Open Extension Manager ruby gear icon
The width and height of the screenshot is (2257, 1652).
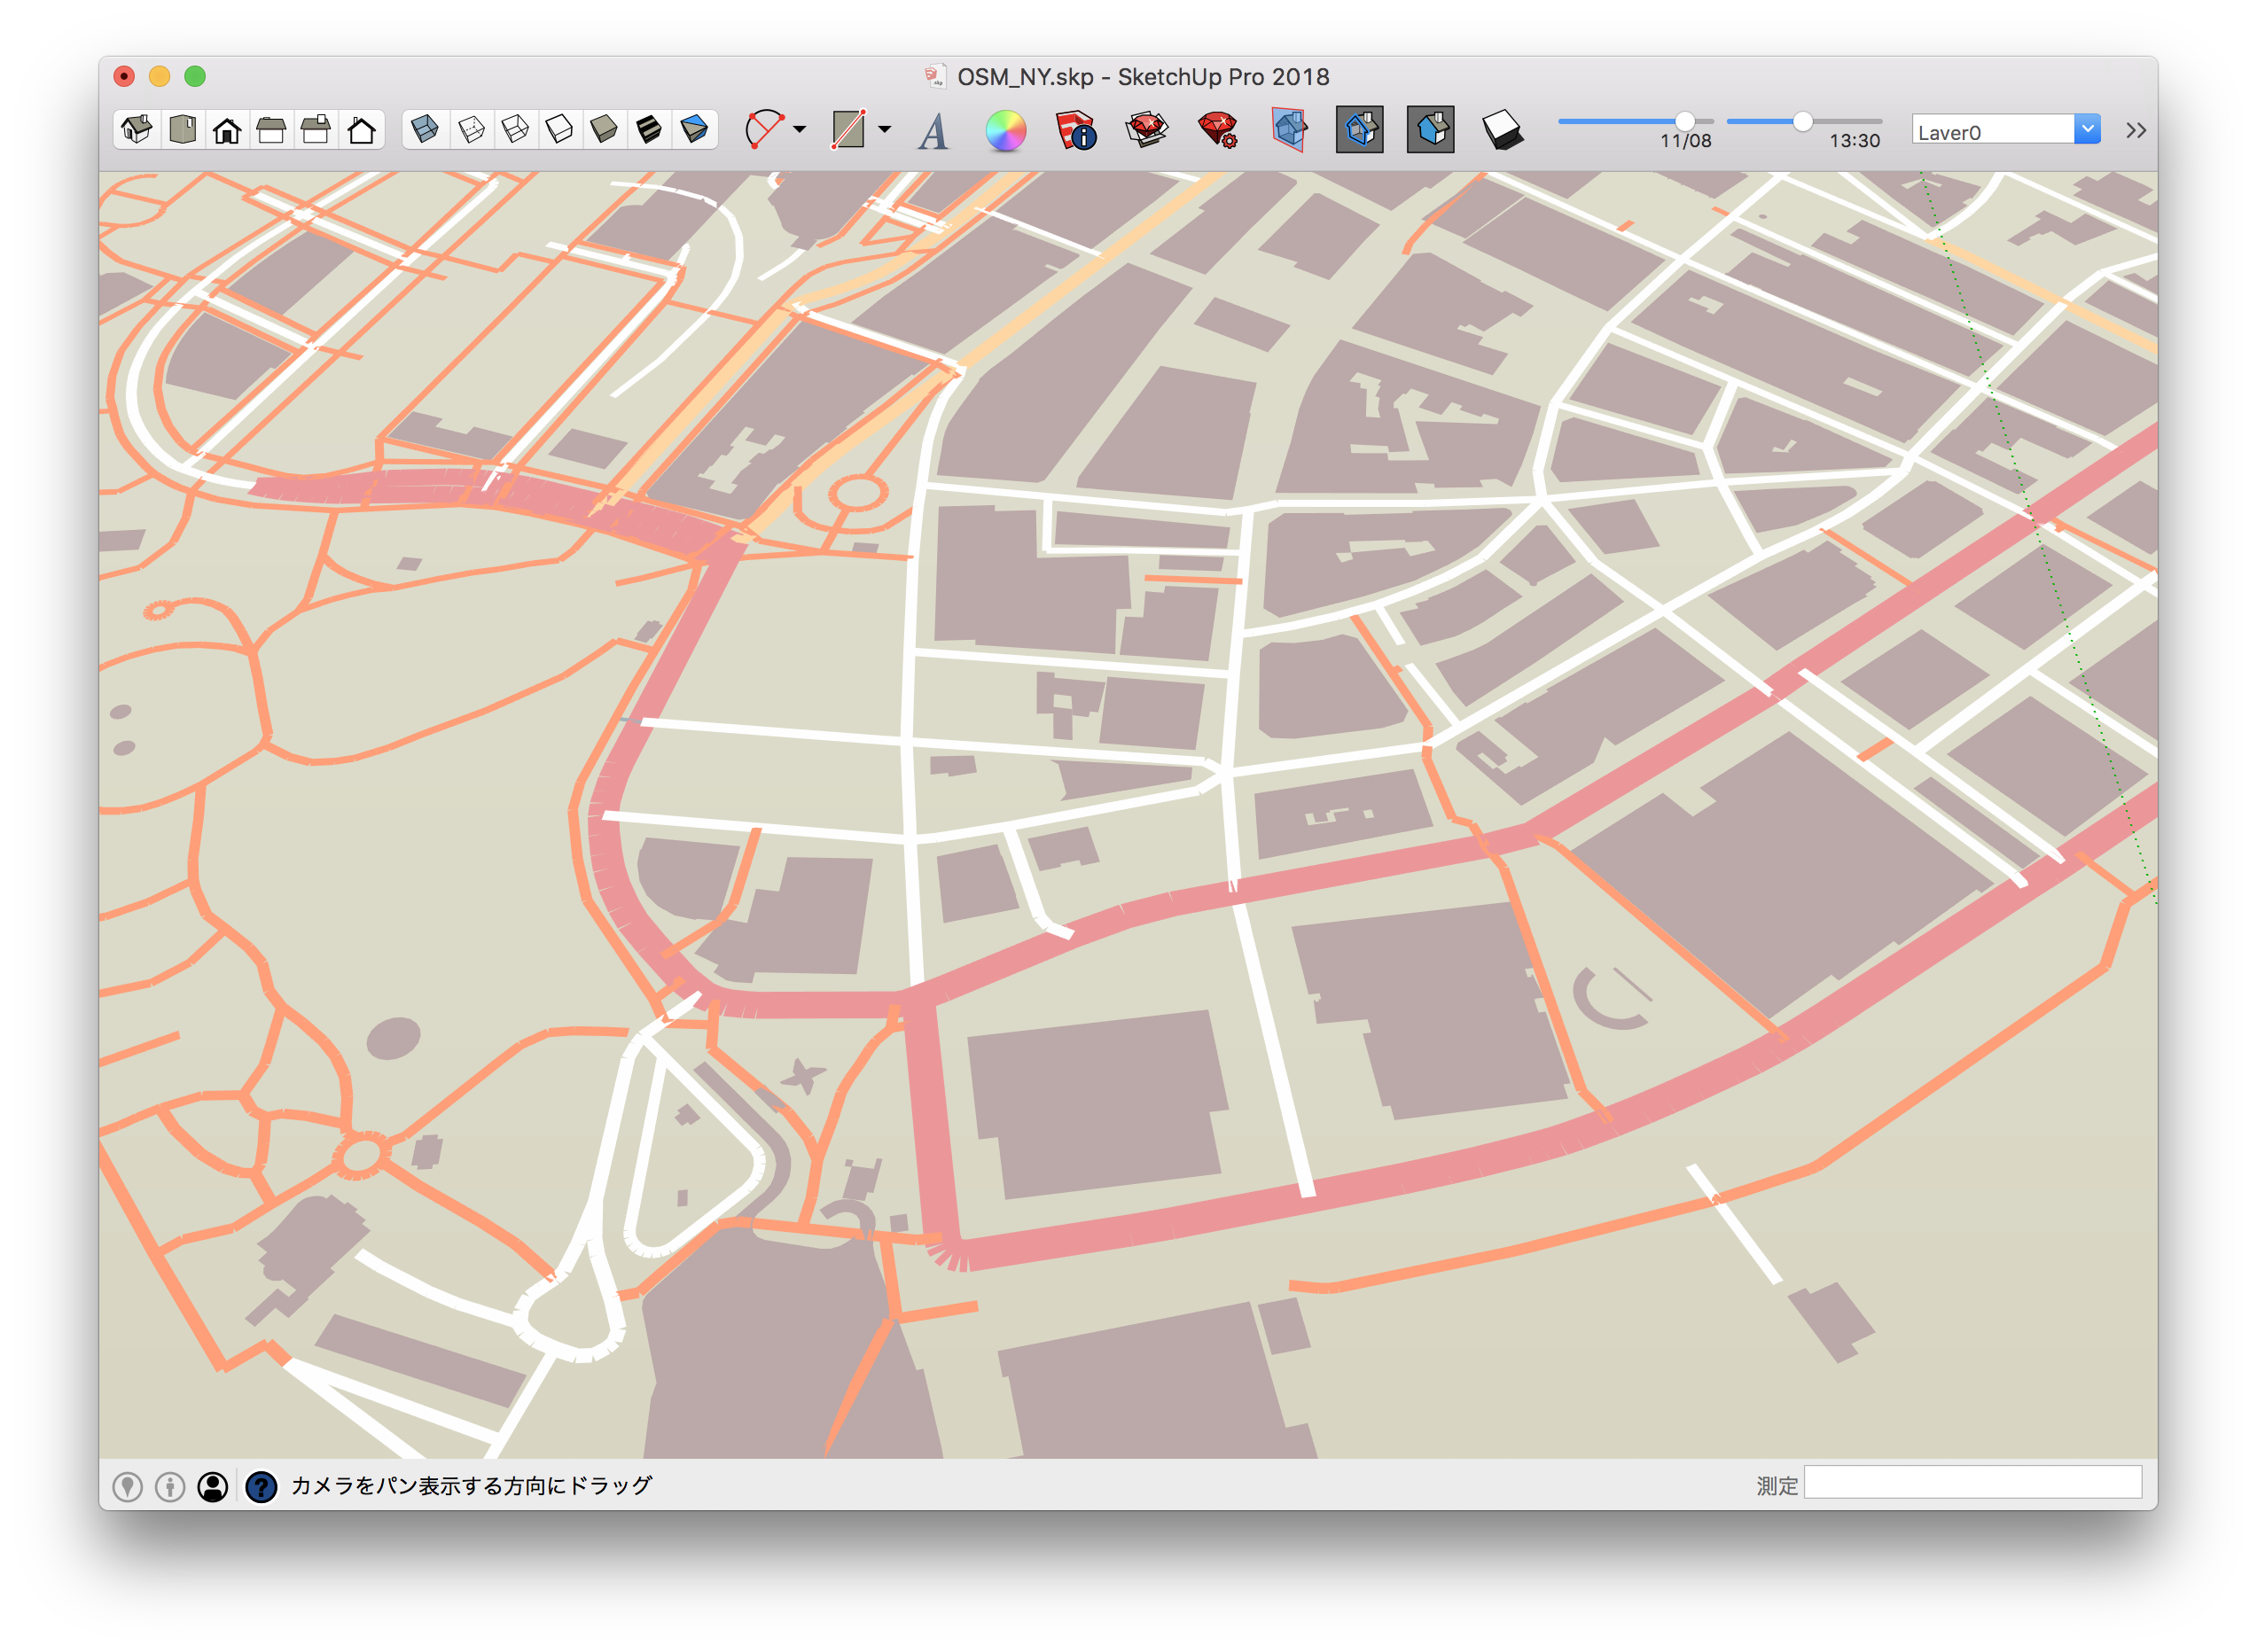pyautogui.click(x=1218, y=131)
